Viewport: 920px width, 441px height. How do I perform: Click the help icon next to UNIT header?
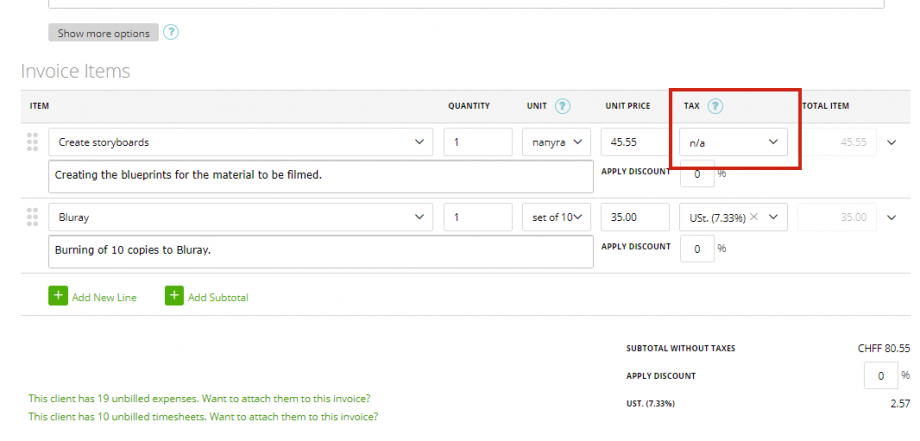click(562, 106)
